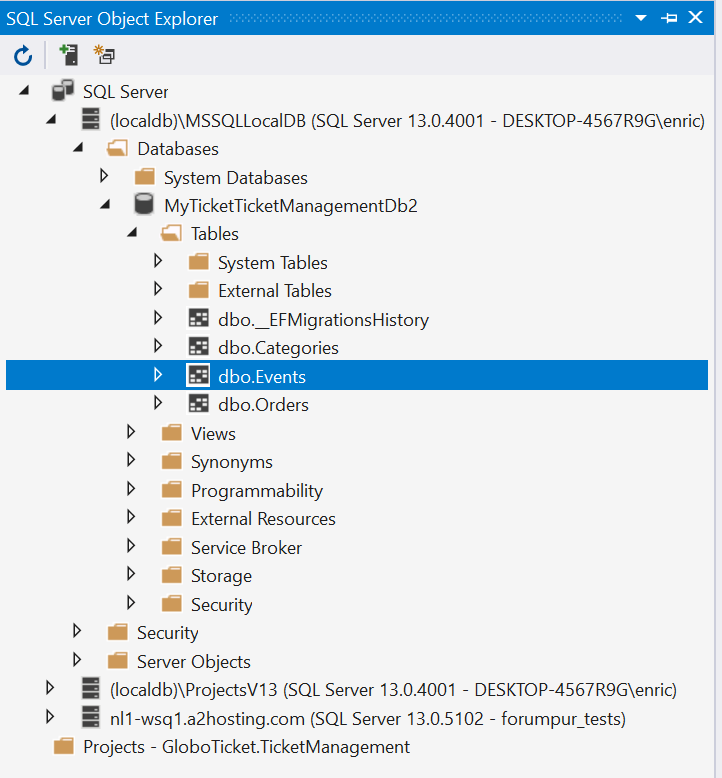Click the Programmability folder icon

[172, 490]
